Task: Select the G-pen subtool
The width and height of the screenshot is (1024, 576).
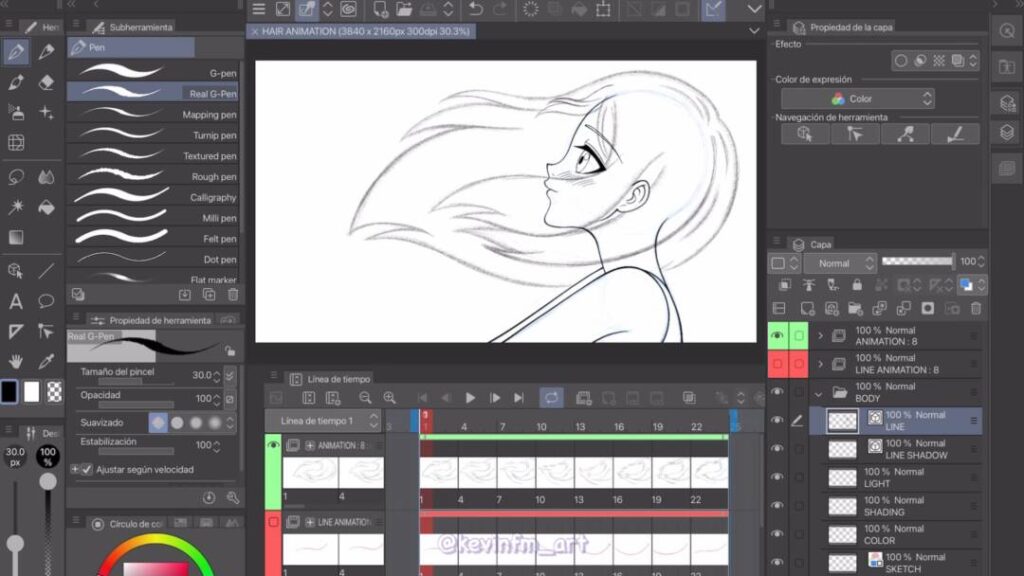Action: pyautogui.click(x=153, y=72)
